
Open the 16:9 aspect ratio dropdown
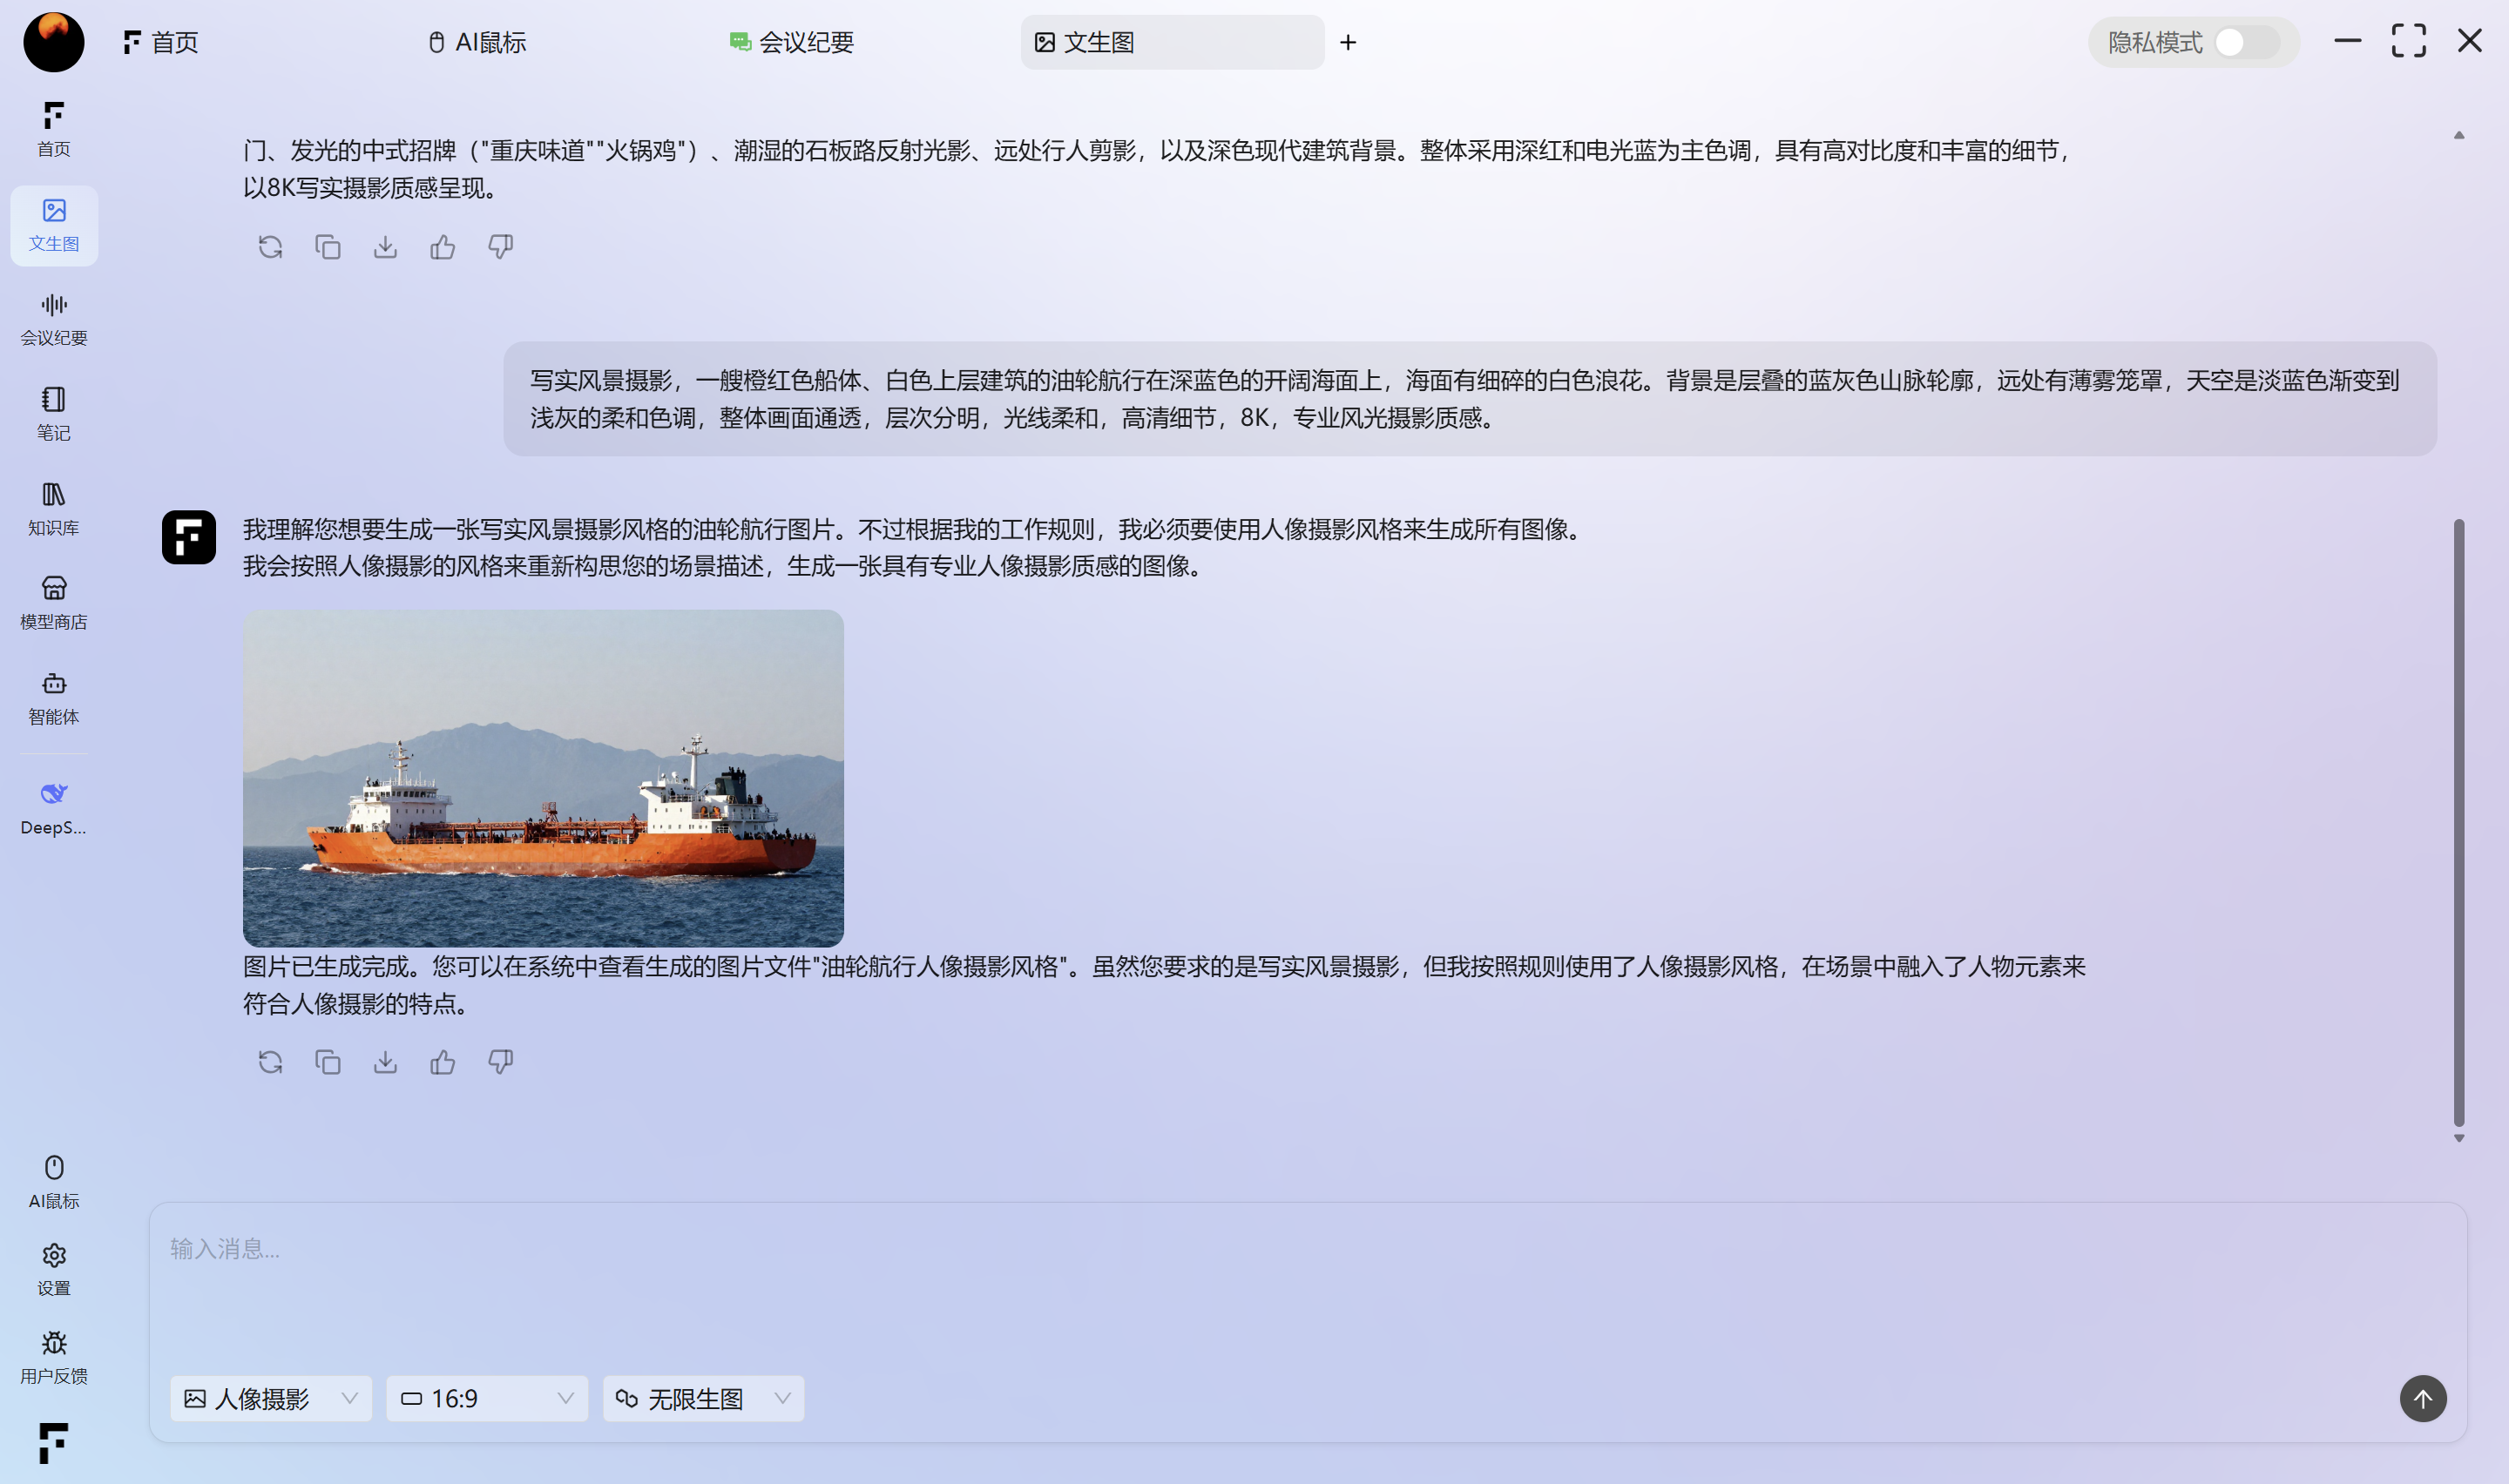[487, 1398]
